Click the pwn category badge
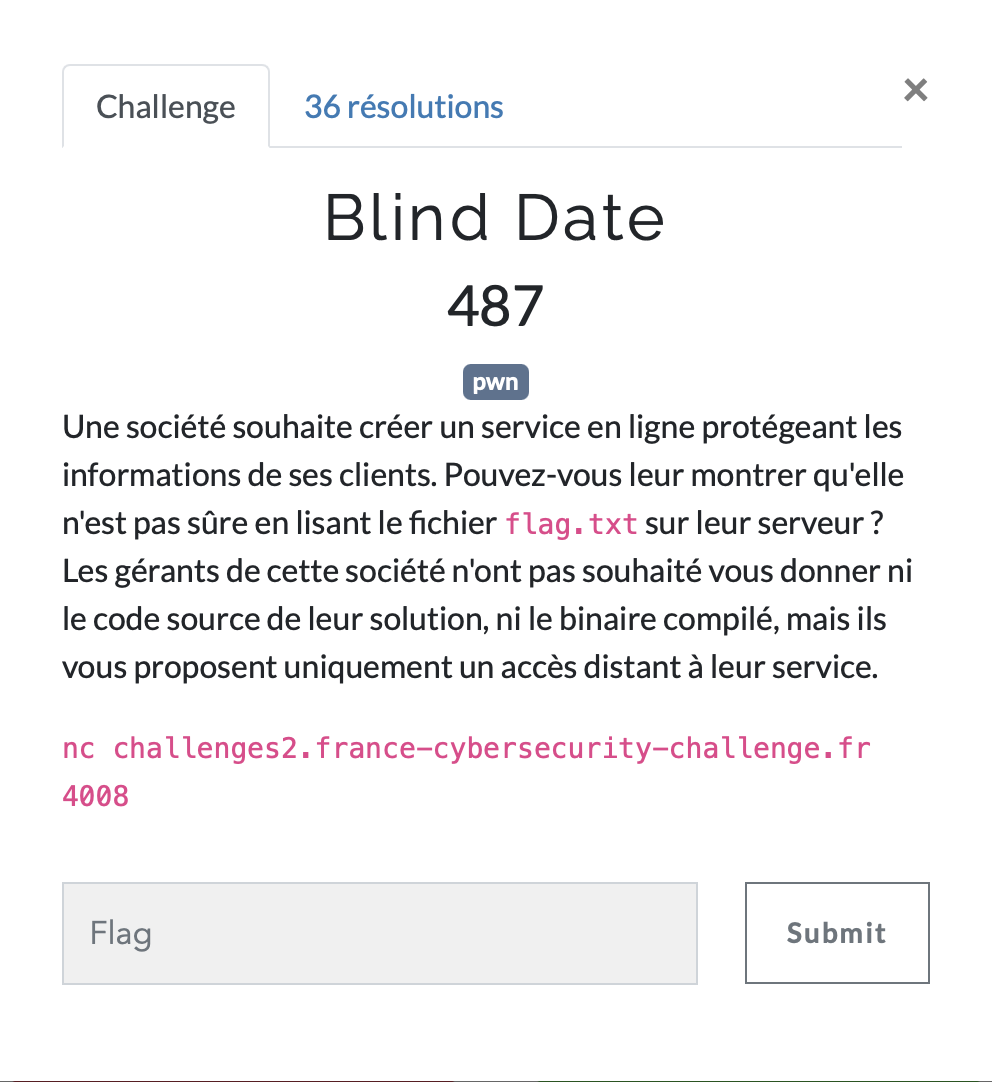Image resolution: width=992 pixels, height=1082 pixels. click(x=495, y=383)
